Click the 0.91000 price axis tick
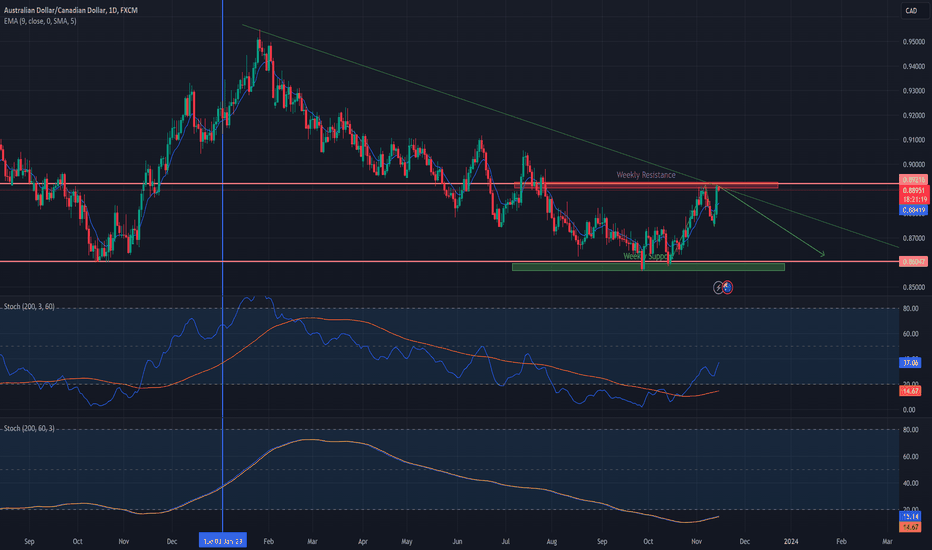 [x=914, y=140]
